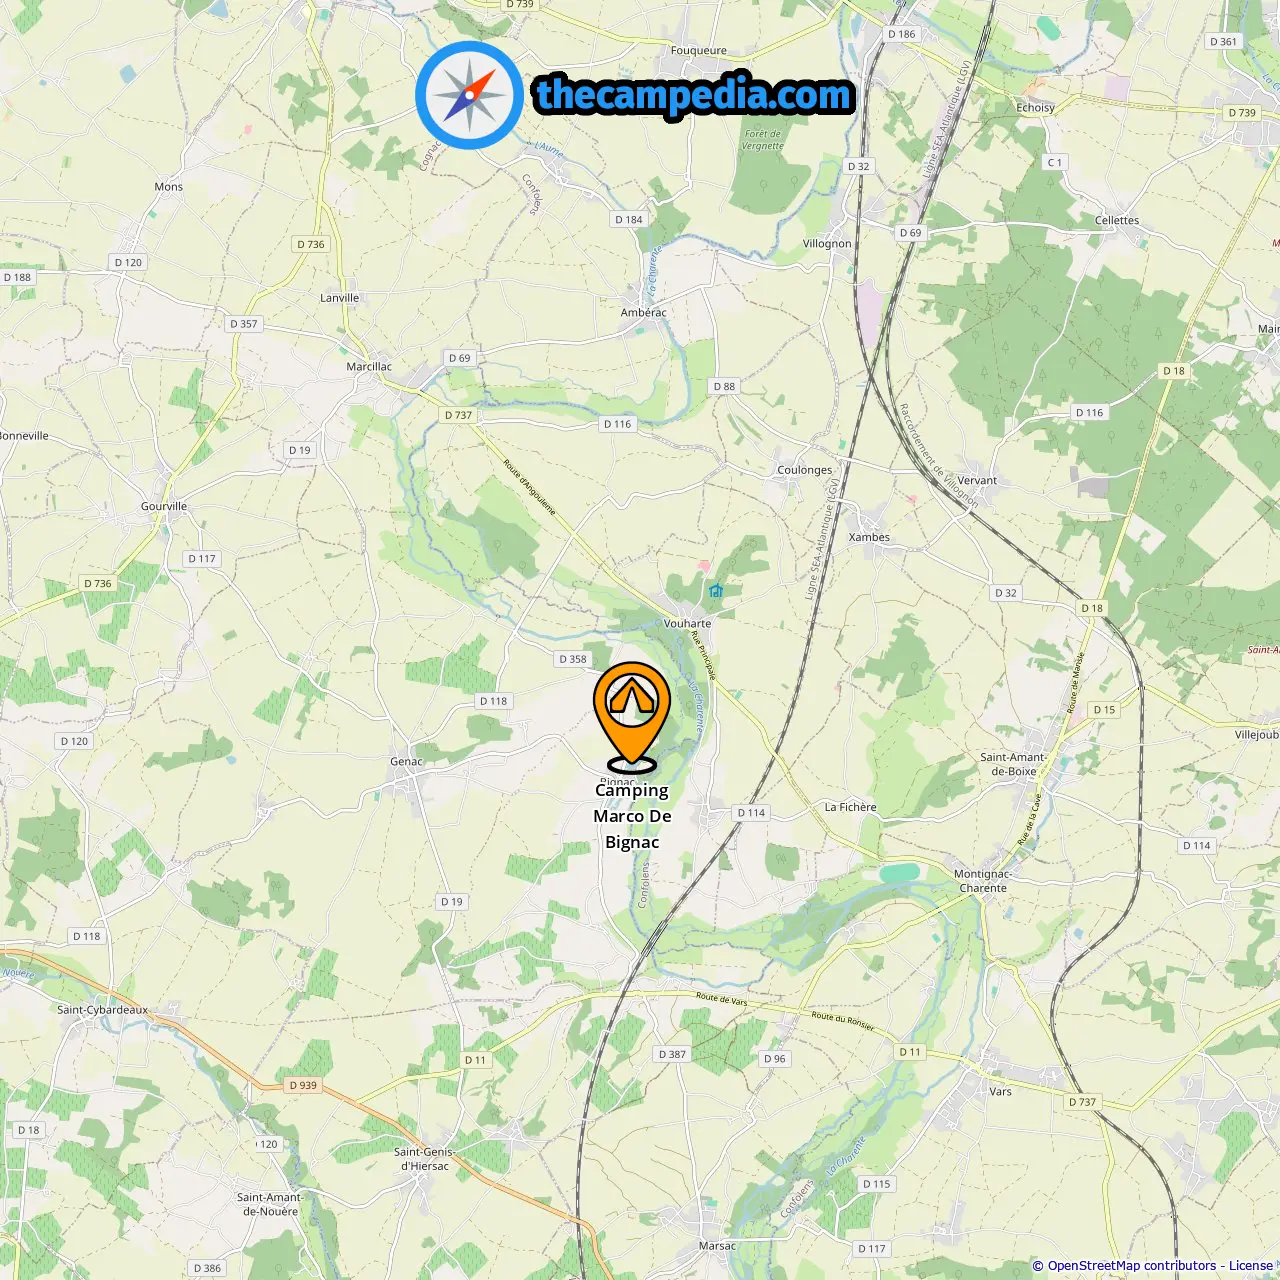This screenshot has height=1280, width=1280.
Task: Click the D 186 road shield
Action: [901, 34]
